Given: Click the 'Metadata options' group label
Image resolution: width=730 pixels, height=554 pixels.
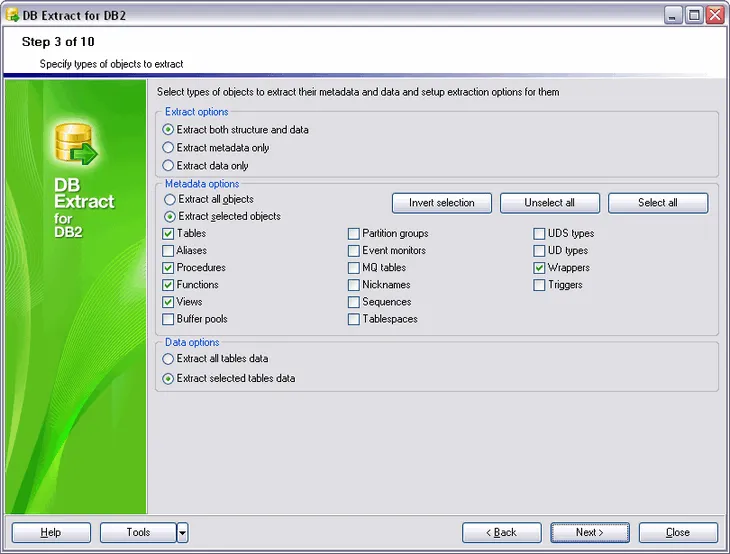Looking at the screenshot, I should click(202, 184).
